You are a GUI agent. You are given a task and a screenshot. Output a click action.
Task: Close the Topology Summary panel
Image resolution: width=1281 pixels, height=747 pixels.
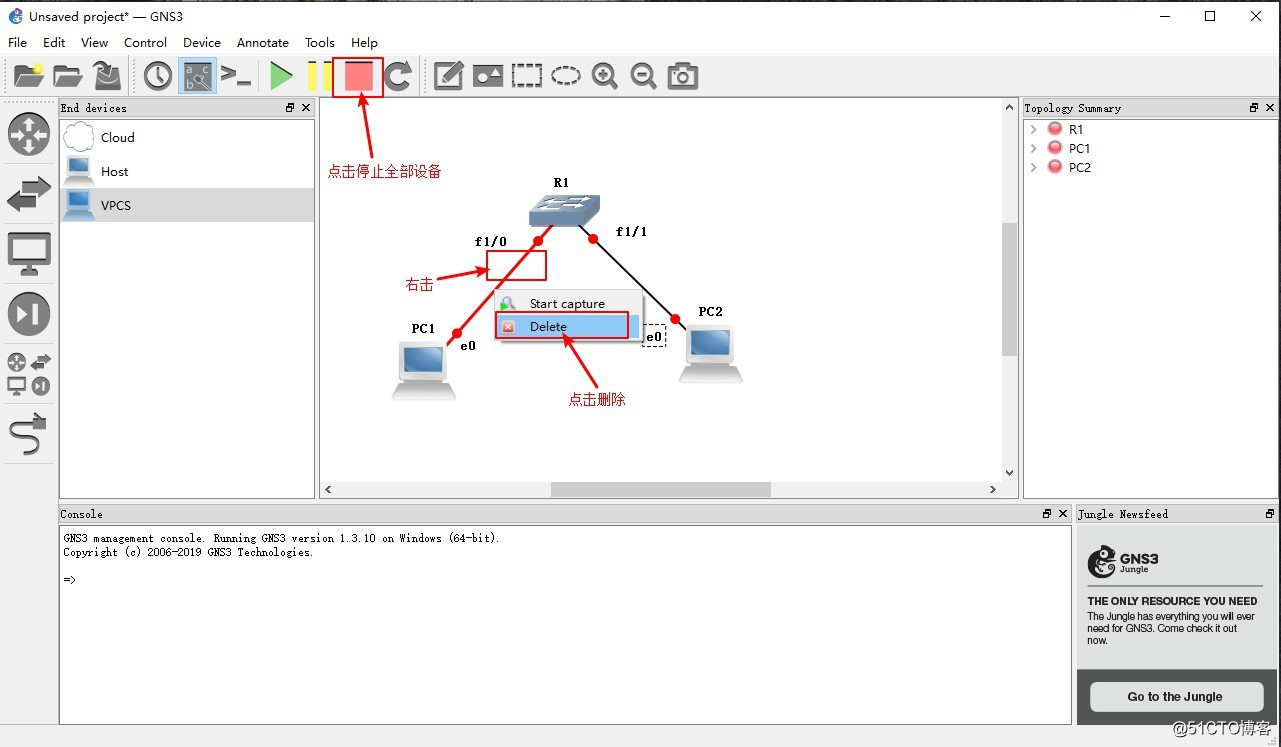coord(1270,107)
